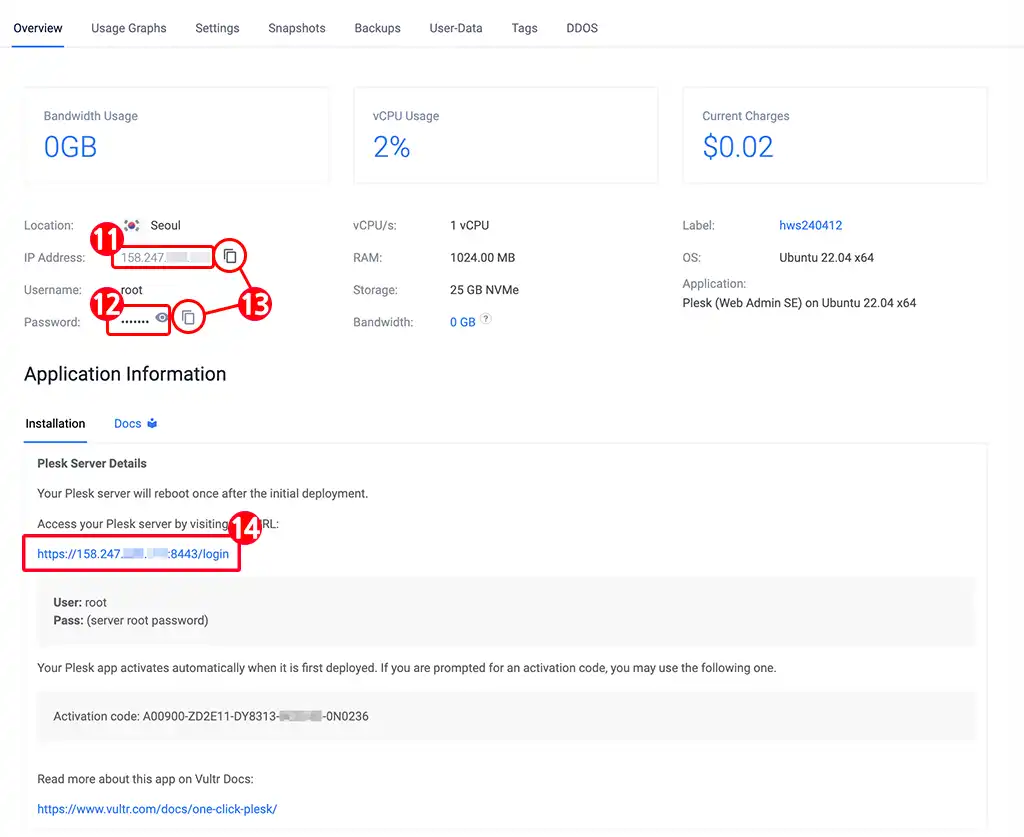The width and height of the screenshot is (1024, 837).
Task: Click the vCPU Usage 2% value
Action: click(x=391, y=147)
